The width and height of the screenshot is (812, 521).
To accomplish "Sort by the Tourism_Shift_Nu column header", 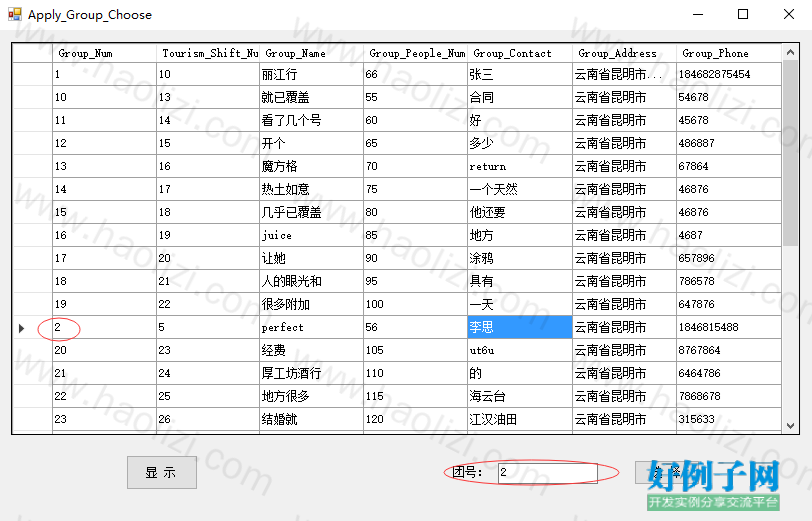I will [x=208, y=53].
